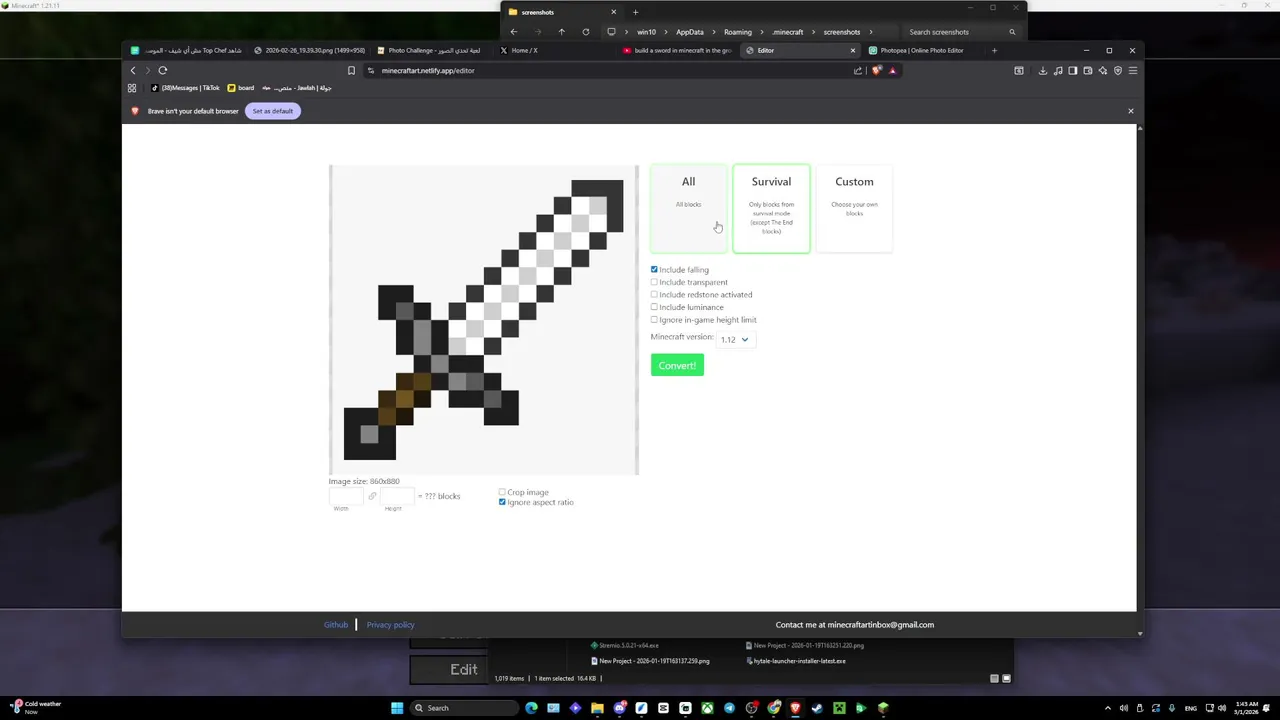Open Xbox app from the taskbar

[x=707, y=708]
